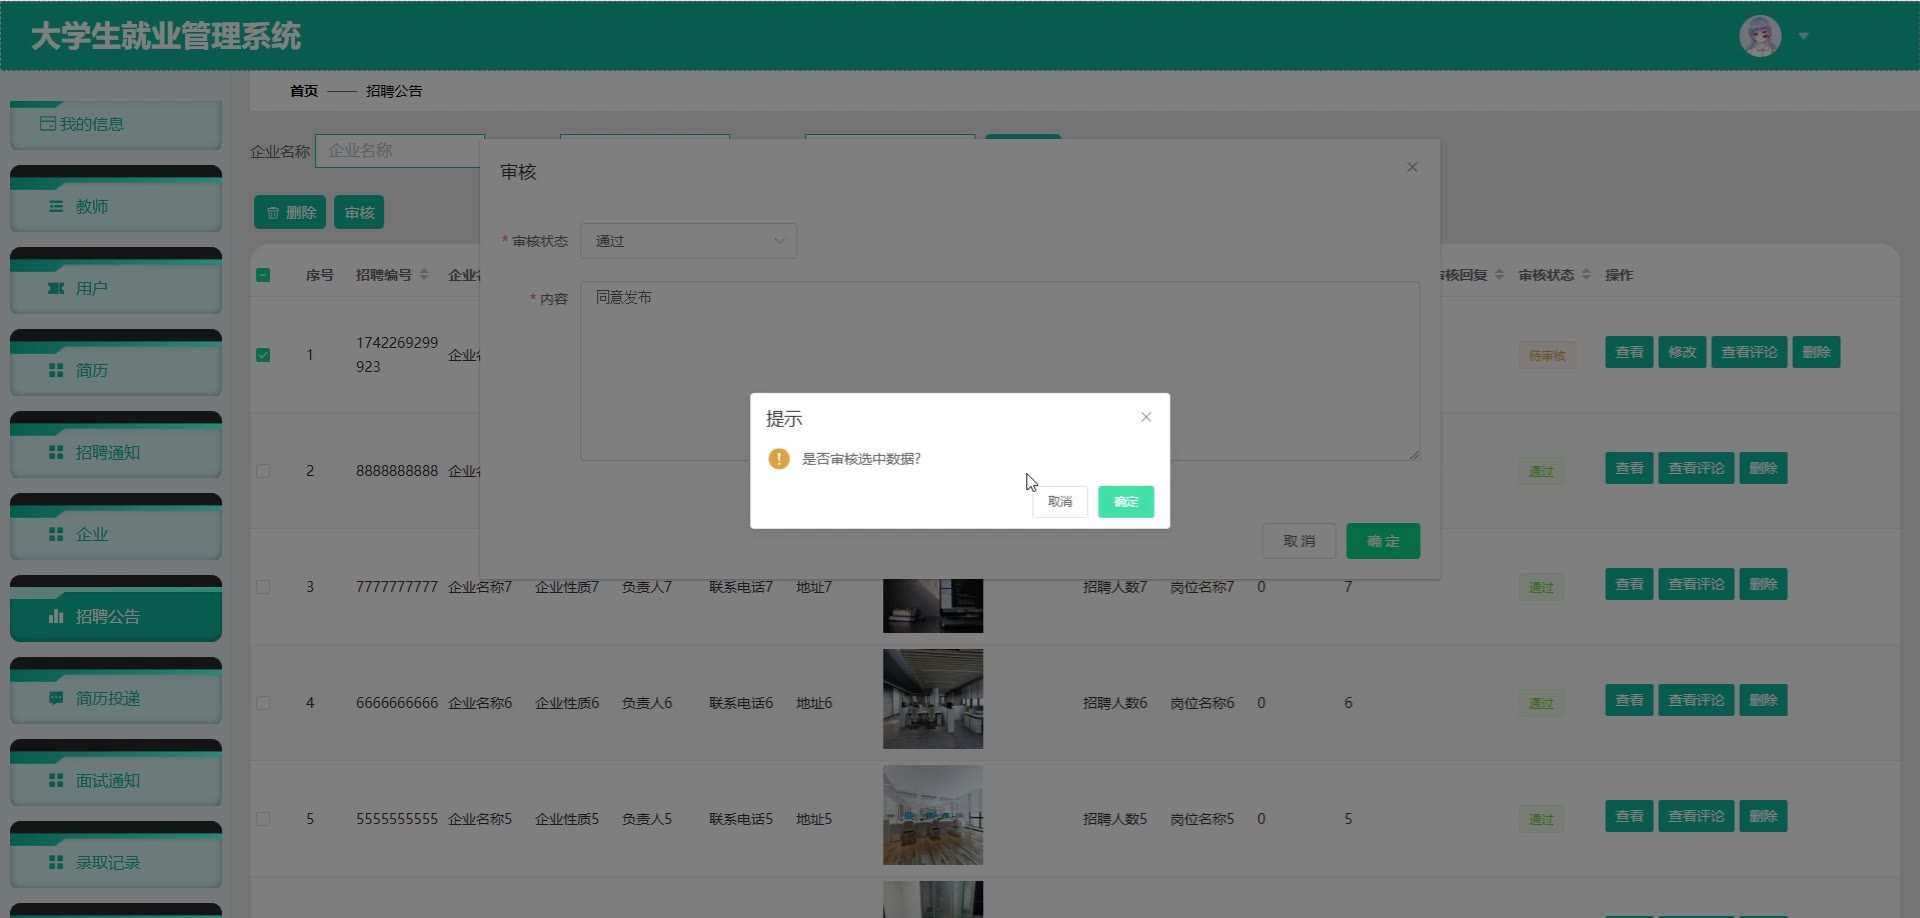Check the row 3 checkbox
This screenshot has width=1920, height=918.
(x=263, y=587)
